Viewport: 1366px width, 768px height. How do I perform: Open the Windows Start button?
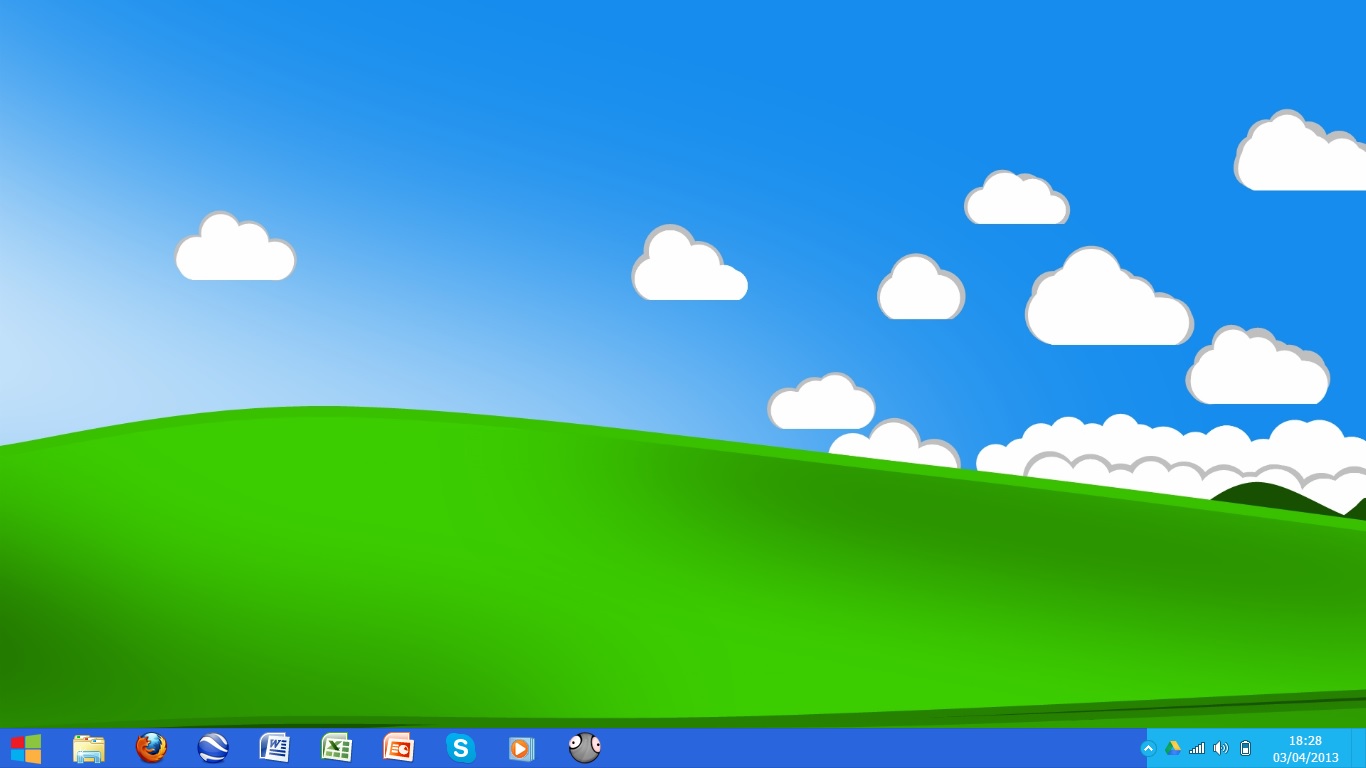(26, 748)
